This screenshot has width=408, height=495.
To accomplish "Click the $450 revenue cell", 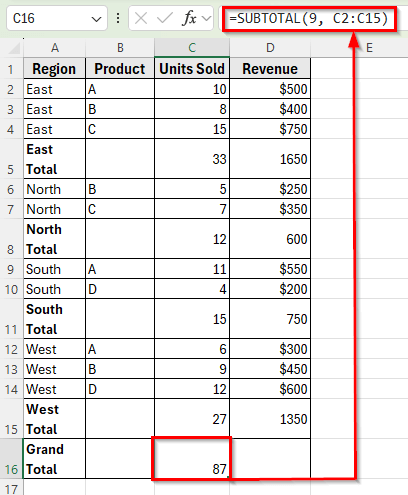I will [x=270, y=369].
